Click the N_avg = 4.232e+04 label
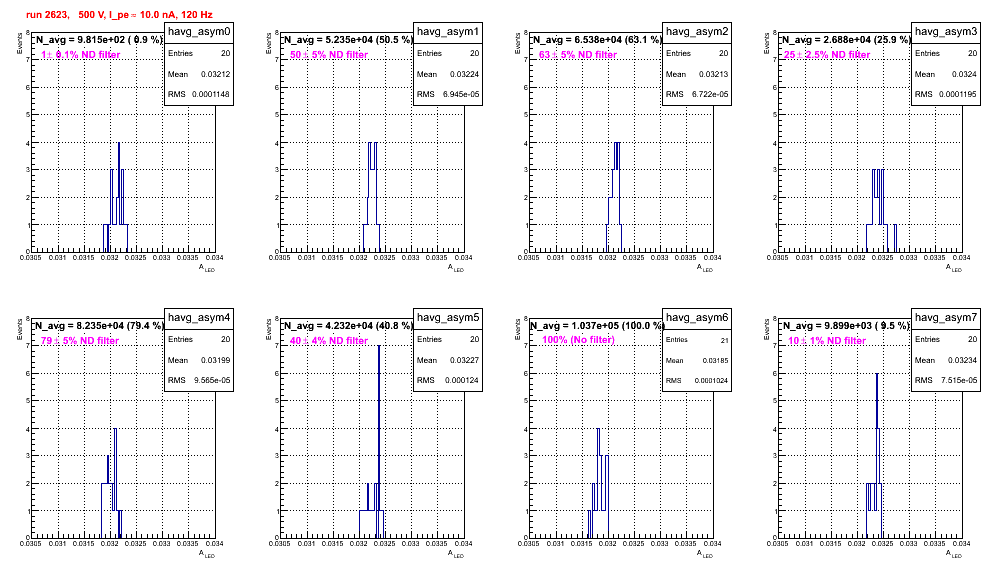This screenshot has height=572, width=996. 348,326
